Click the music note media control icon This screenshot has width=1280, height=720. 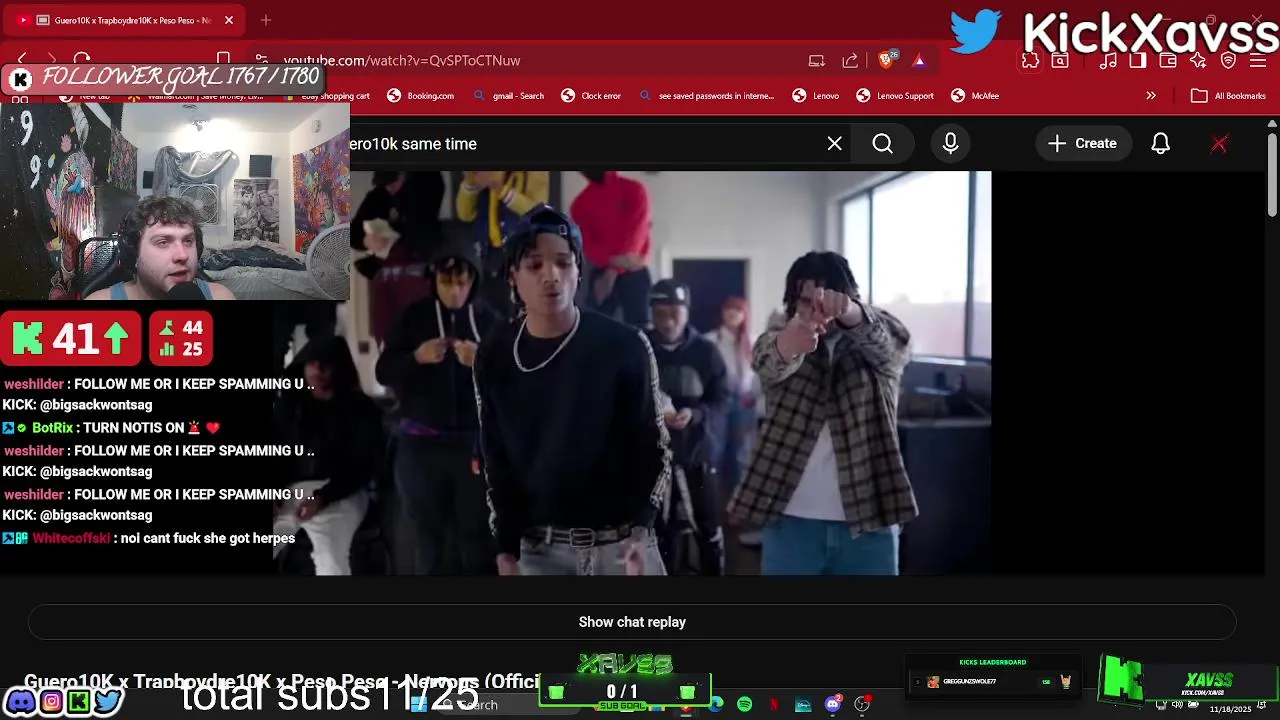[x=1108, y=61]
